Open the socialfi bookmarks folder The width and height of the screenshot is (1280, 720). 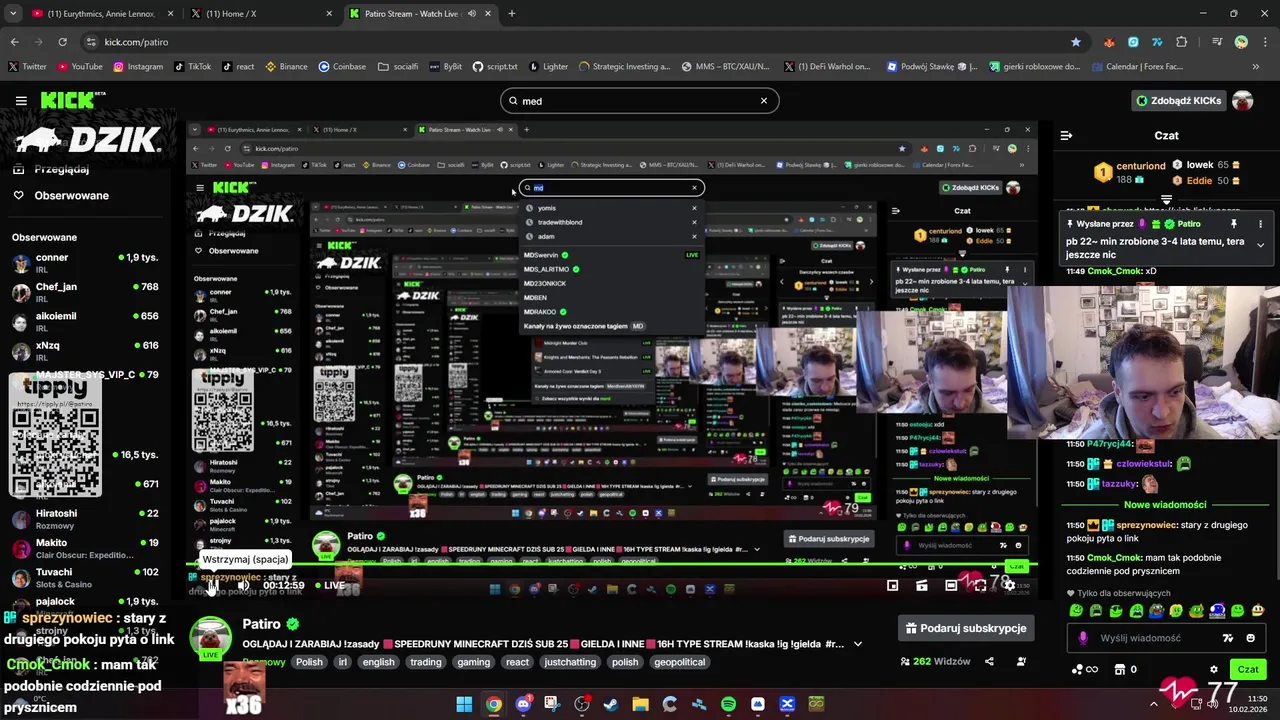coord(398,67)
